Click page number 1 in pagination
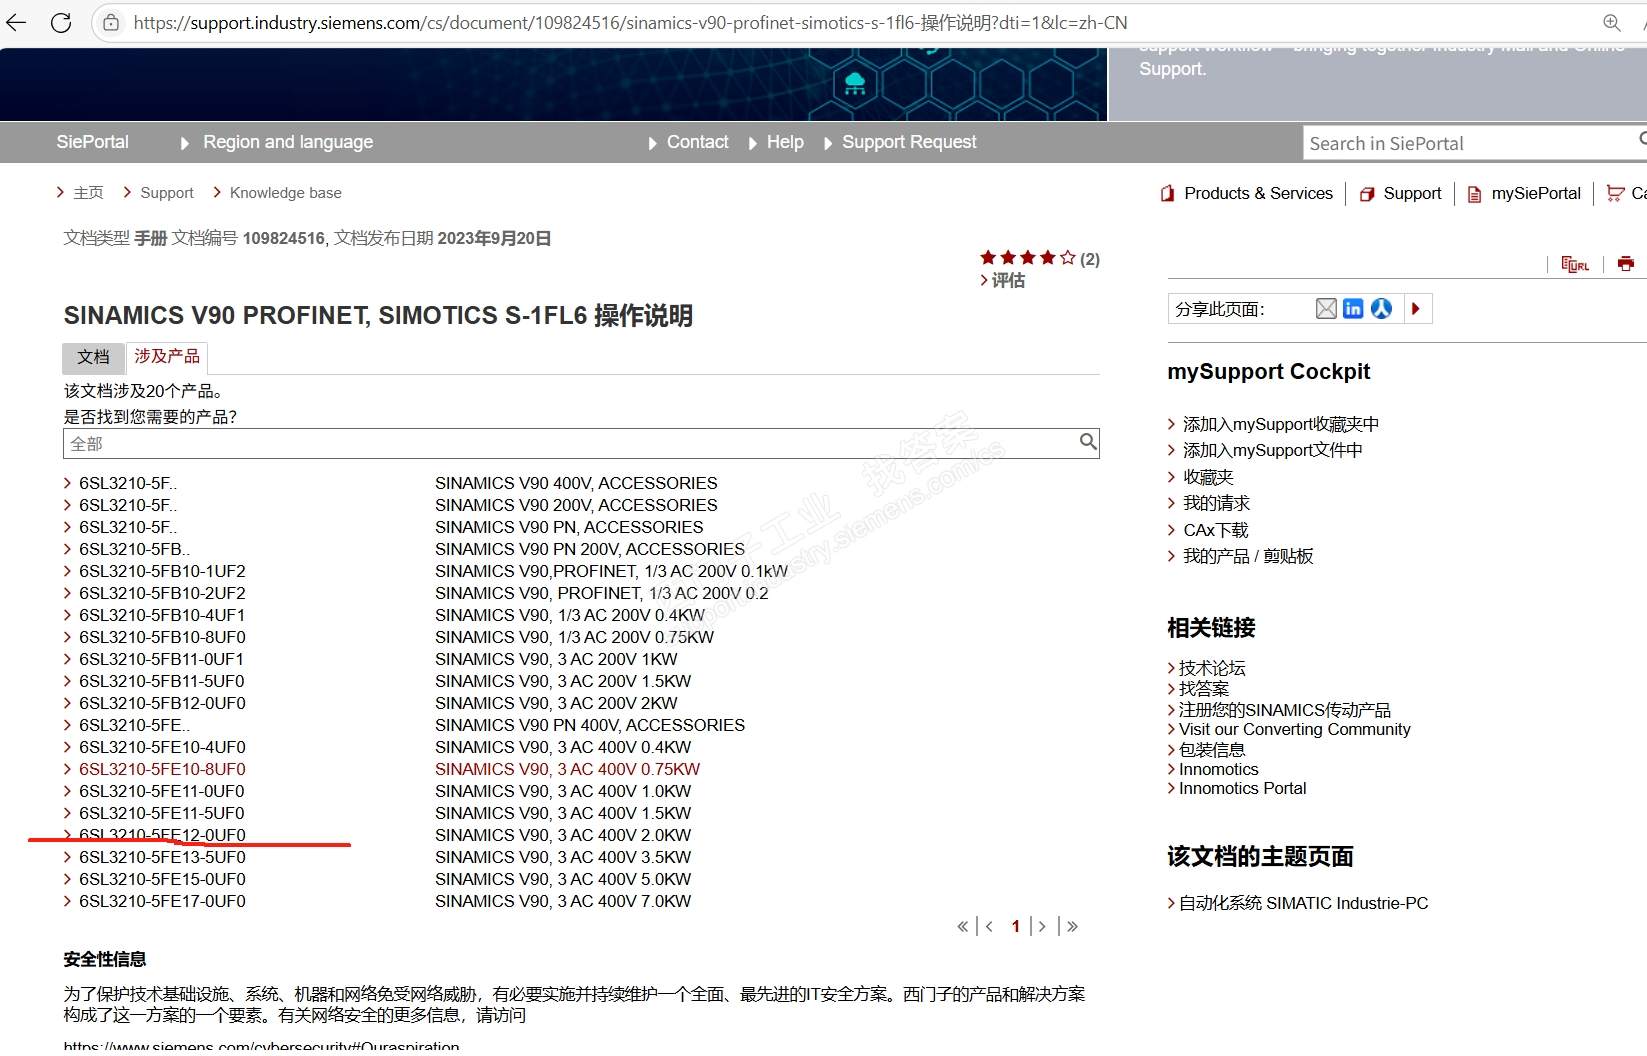 tap(1016, 926)
